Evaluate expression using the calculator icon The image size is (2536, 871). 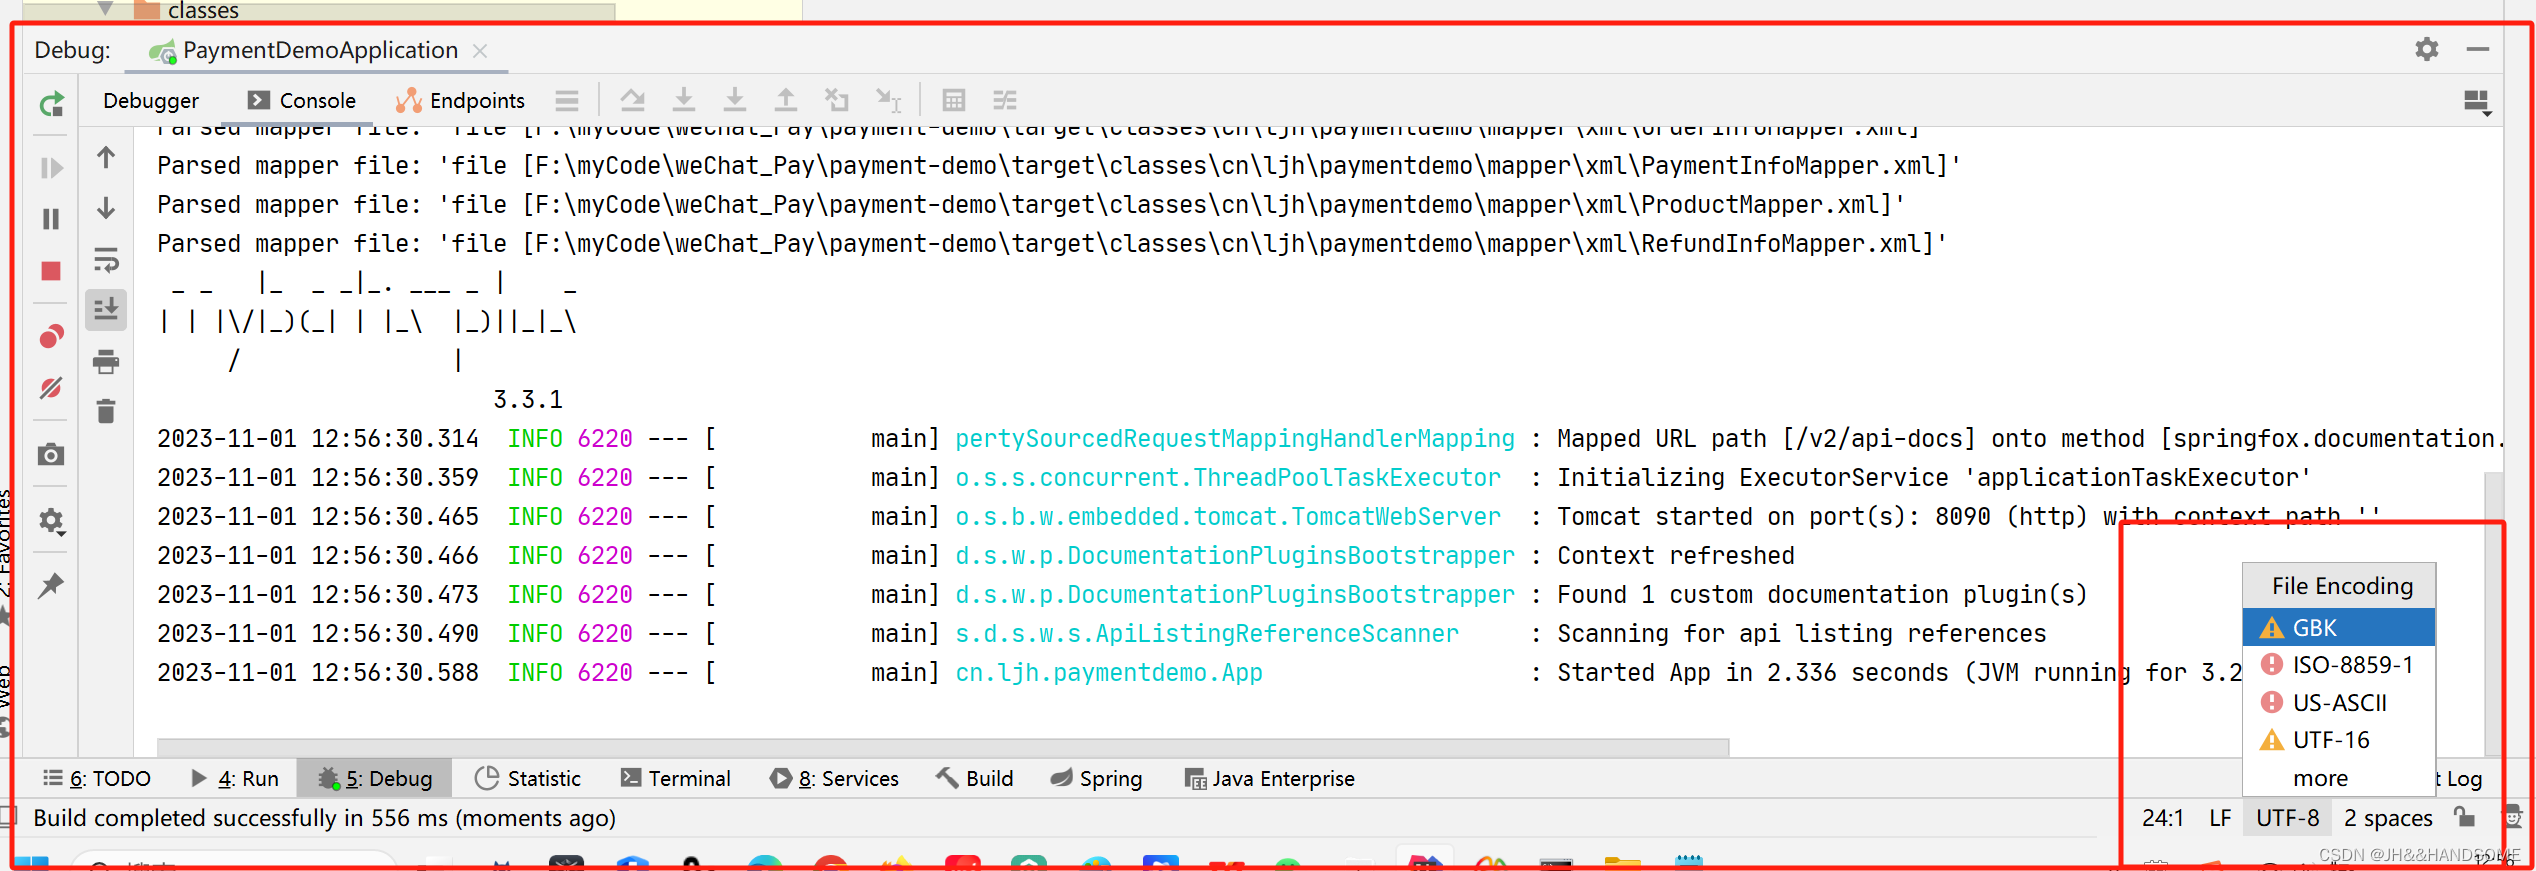[x=954, y=100]
